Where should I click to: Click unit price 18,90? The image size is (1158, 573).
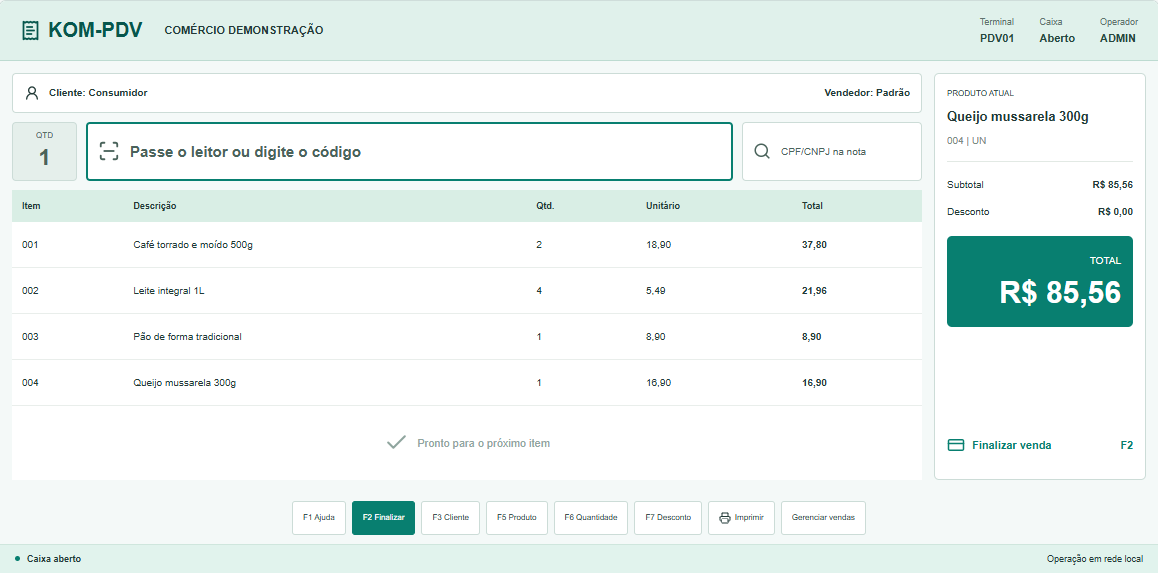[x=659, y=244]
